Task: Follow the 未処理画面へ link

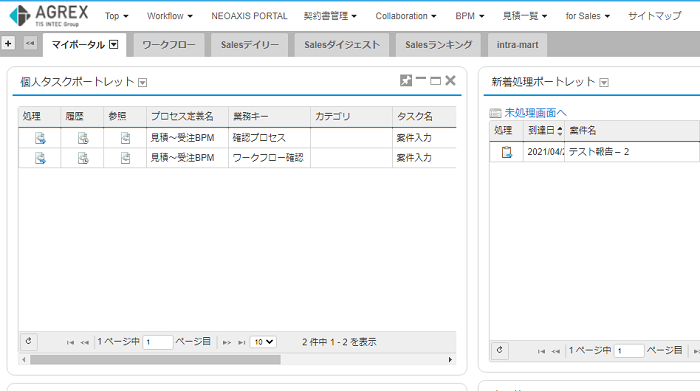Action: click(535, 113)
